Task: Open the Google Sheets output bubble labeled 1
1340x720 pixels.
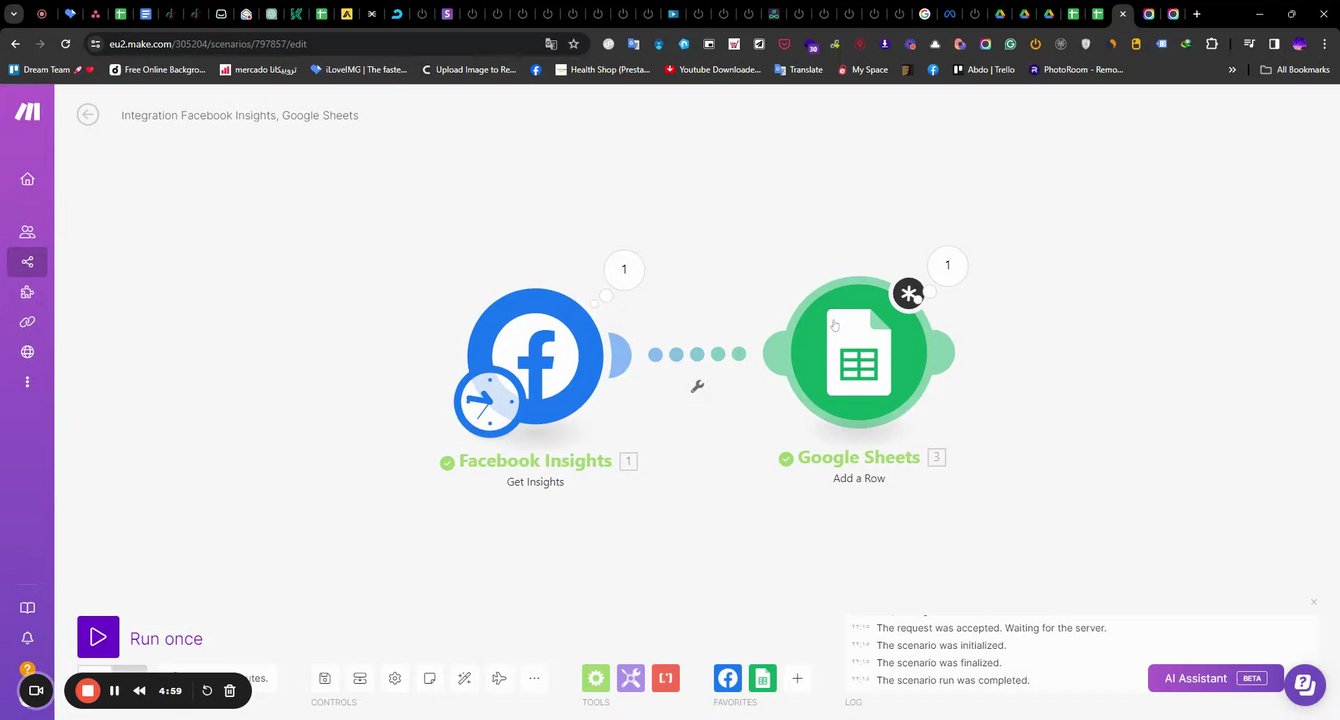Action: click(947, 265)
